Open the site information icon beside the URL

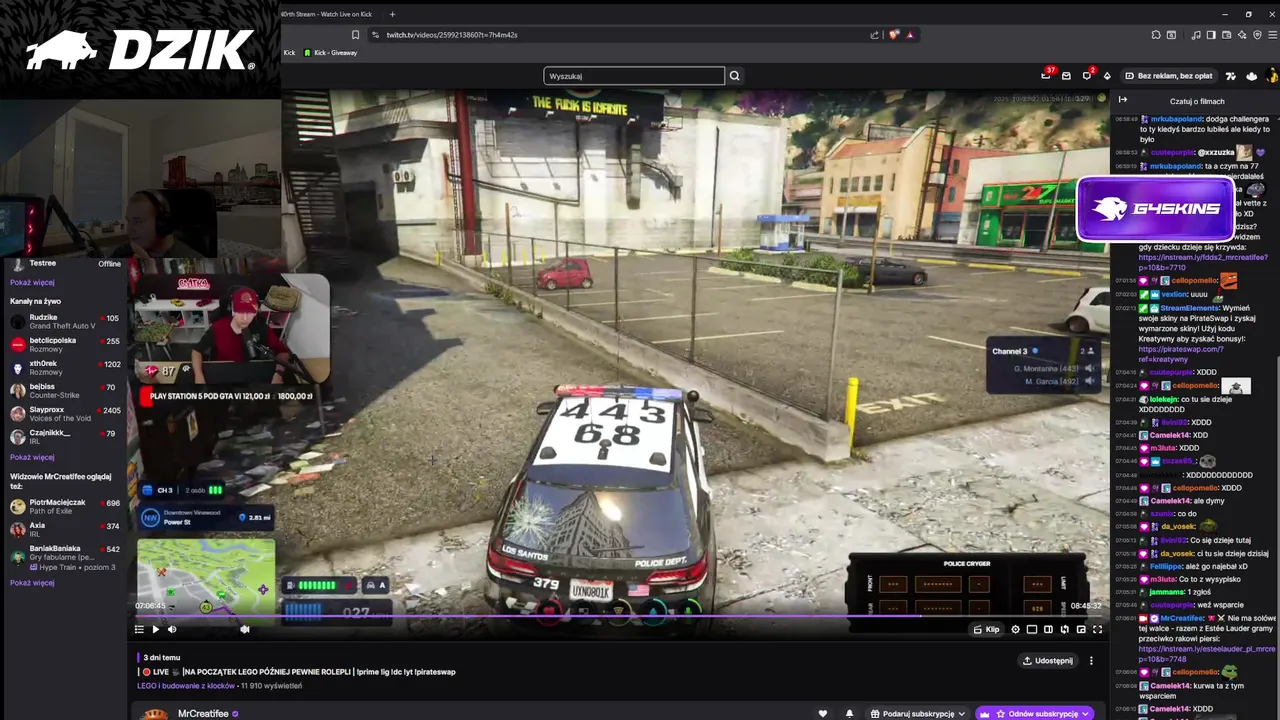[375, 34]
